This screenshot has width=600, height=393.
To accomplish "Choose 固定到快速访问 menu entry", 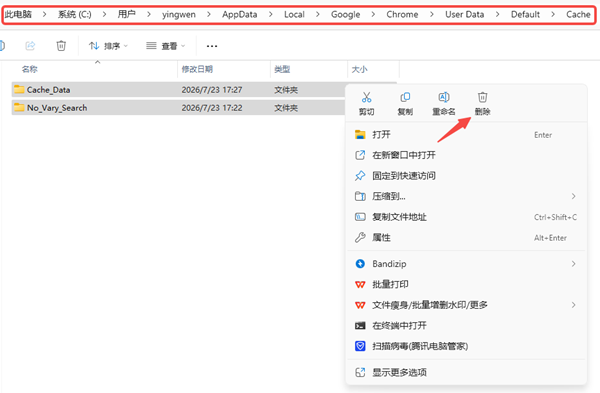I will pyautogui.click(x=466, y=176).
